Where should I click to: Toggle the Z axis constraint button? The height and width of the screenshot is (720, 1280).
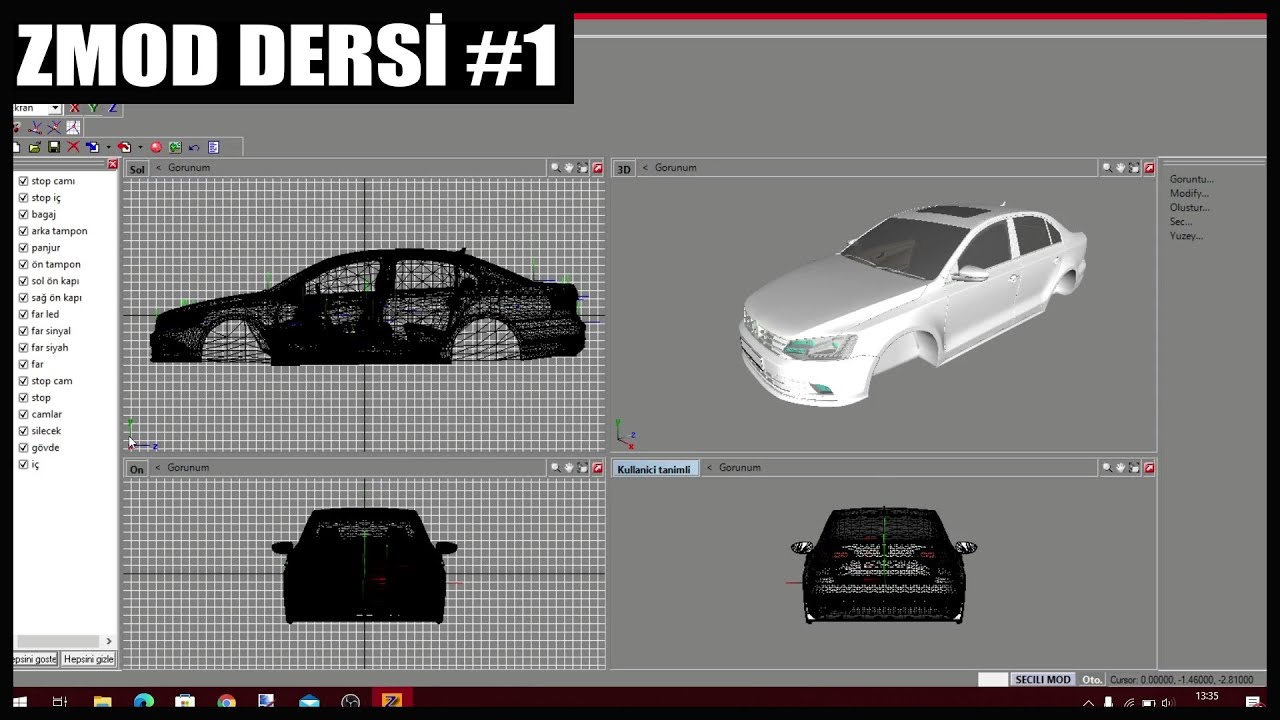click(x=112, y=108)
